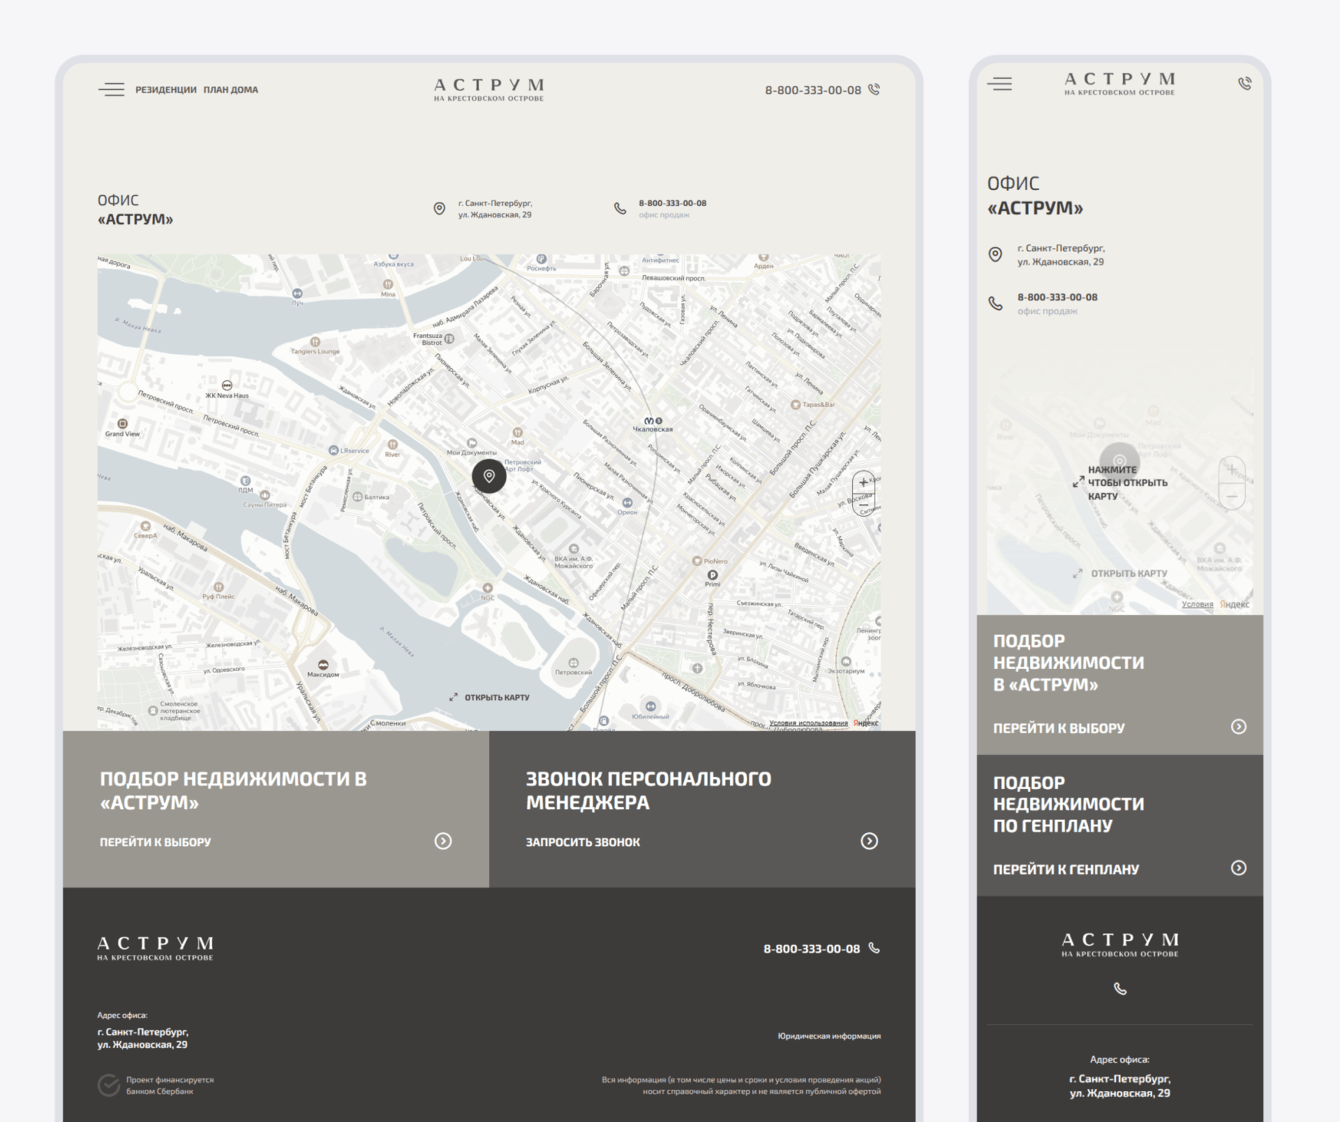
Task: Click the phone icon in mobile footer
Action: click(x=1120, y=989)
